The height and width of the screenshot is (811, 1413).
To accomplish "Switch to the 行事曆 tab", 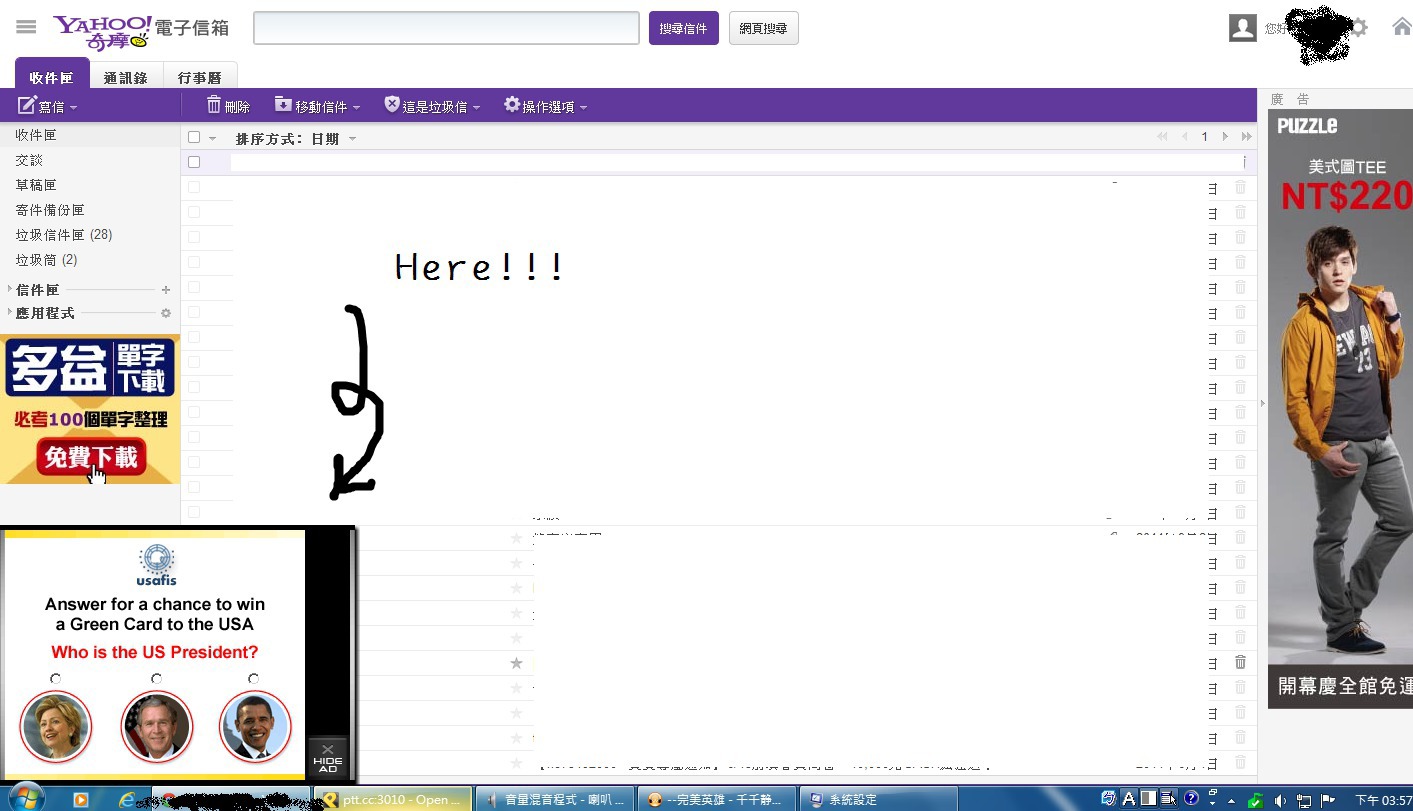I will tap(200, 76).
